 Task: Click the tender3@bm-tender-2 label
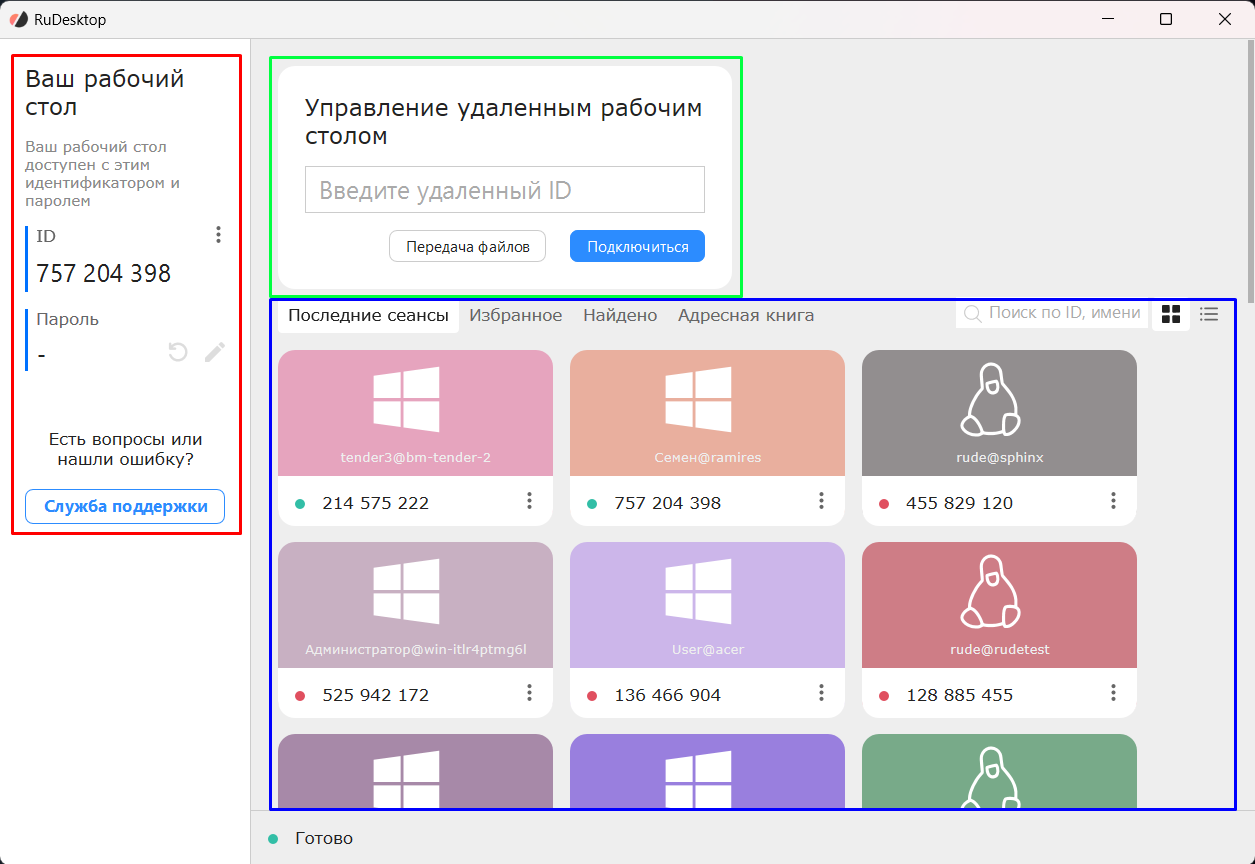415,457
